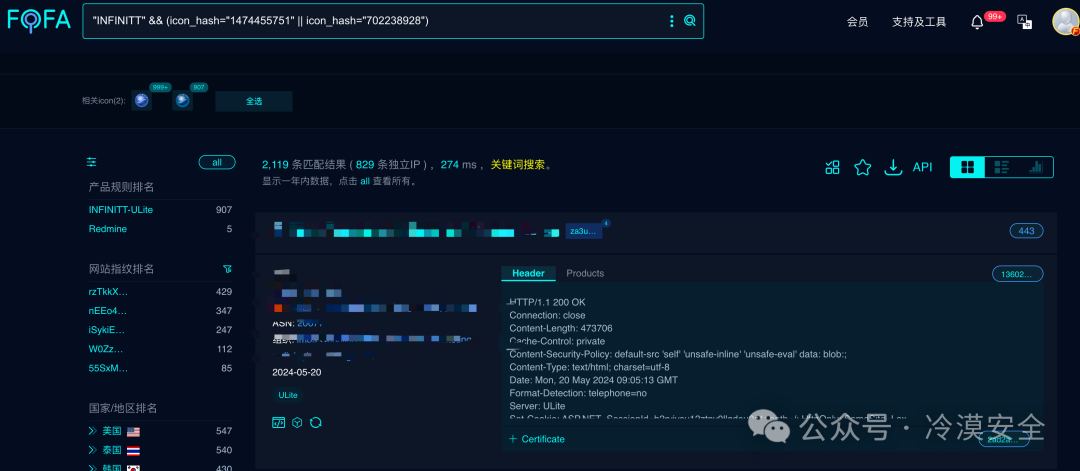Screen dimensions: 1080x471
Task: Click the Content-Length: 473706 line
Action: coord(561,328)
